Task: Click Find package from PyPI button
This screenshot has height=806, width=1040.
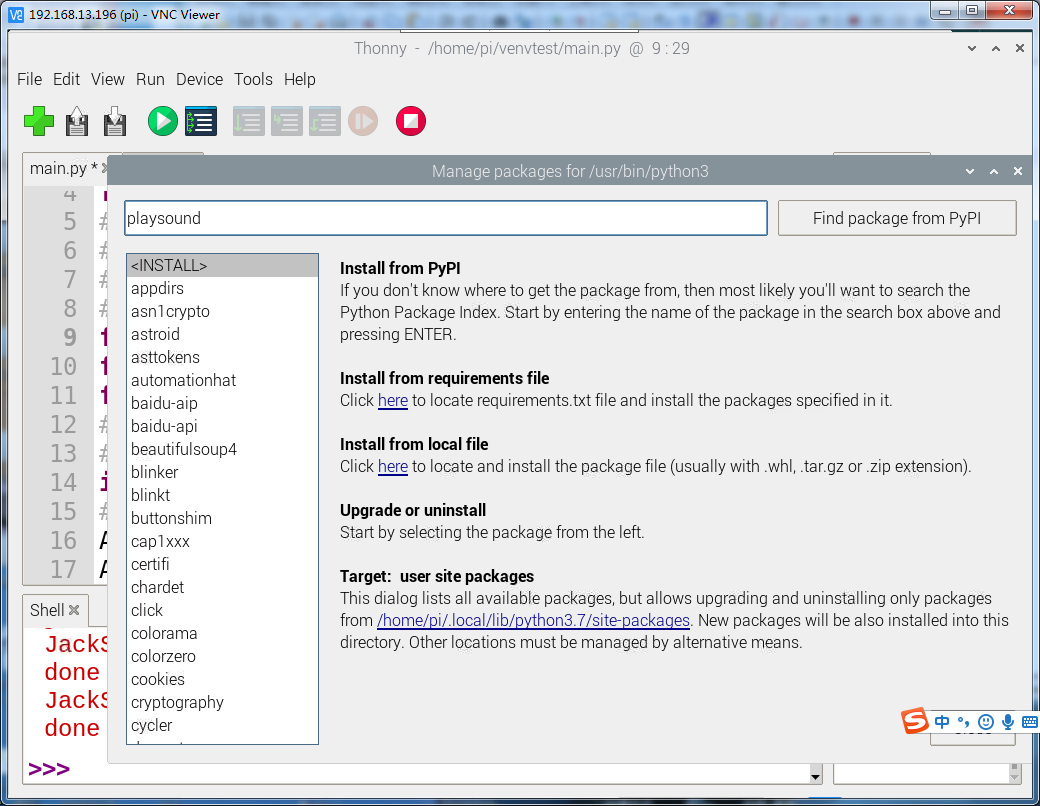Action: (x=897, y=218)
